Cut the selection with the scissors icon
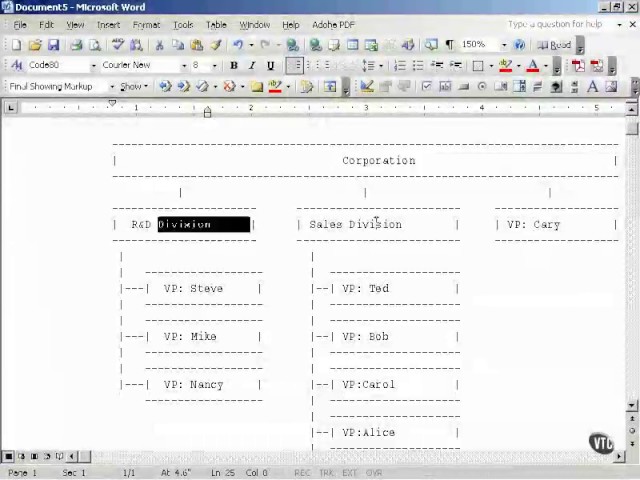Screen dimensions: 640x480 (159, 45)
